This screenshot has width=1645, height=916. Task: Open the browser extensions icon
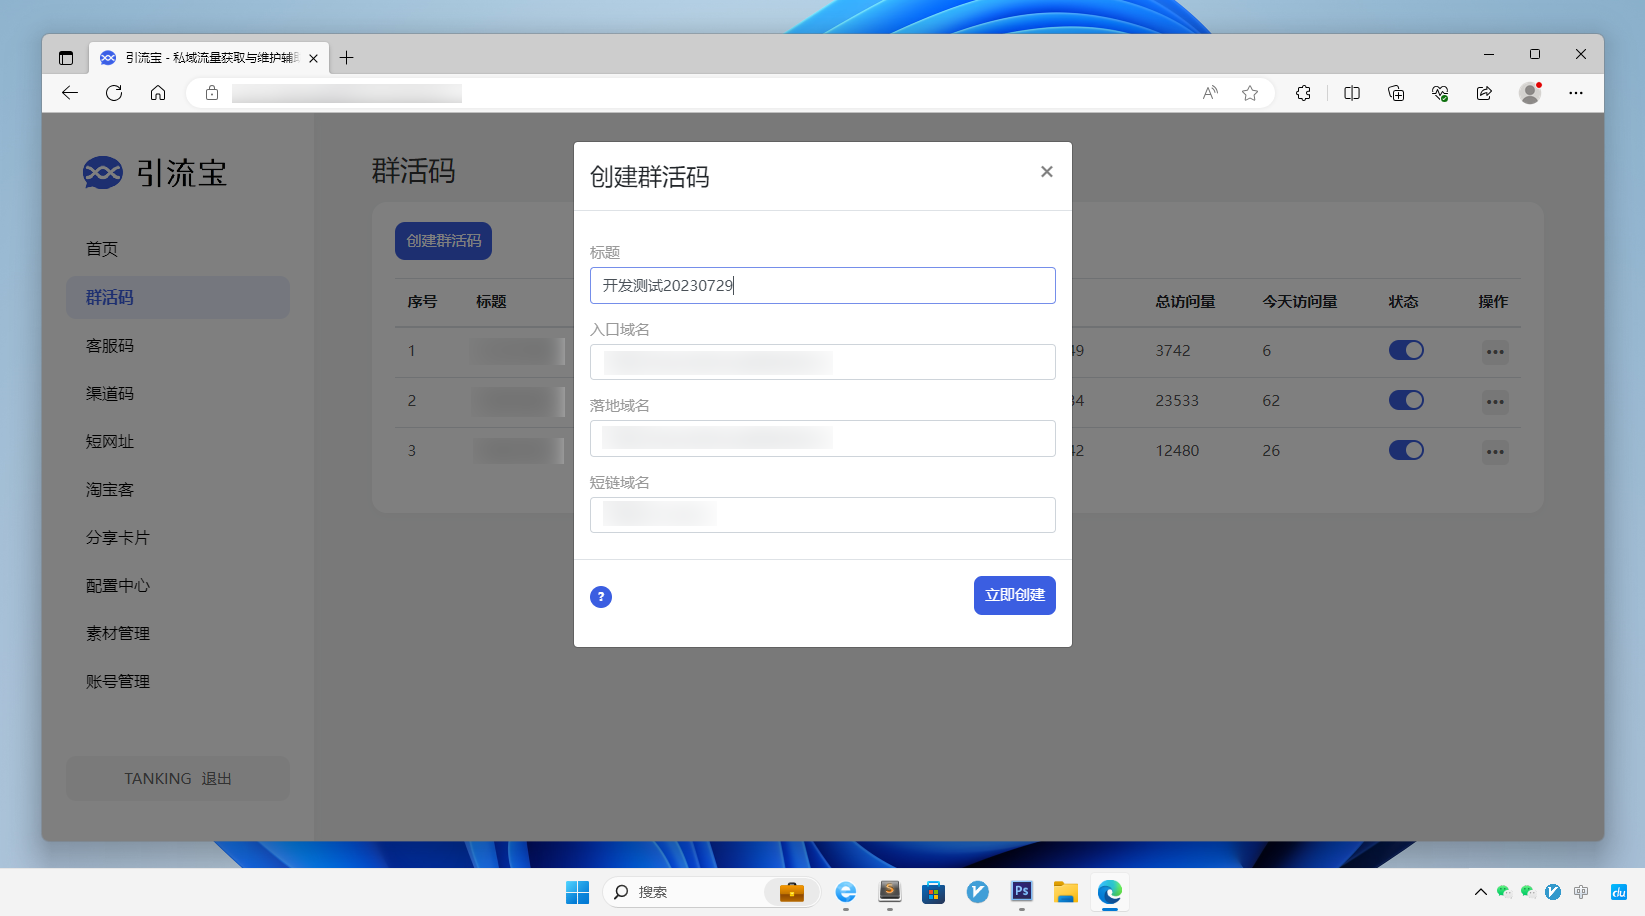(x=1303, y=93)
